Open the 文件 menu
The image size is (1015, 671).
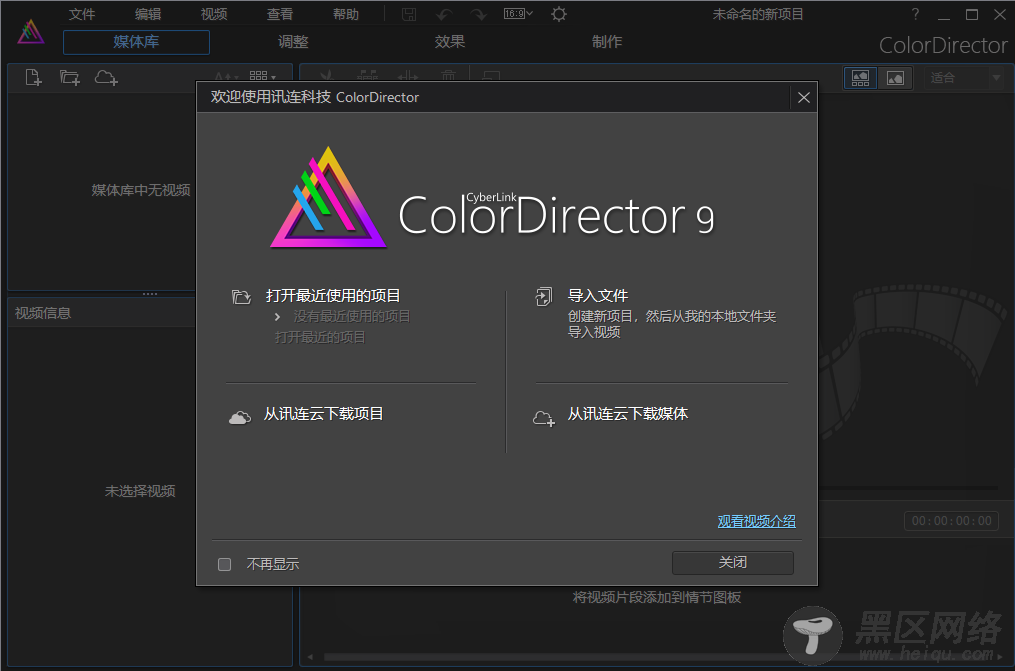82,14
